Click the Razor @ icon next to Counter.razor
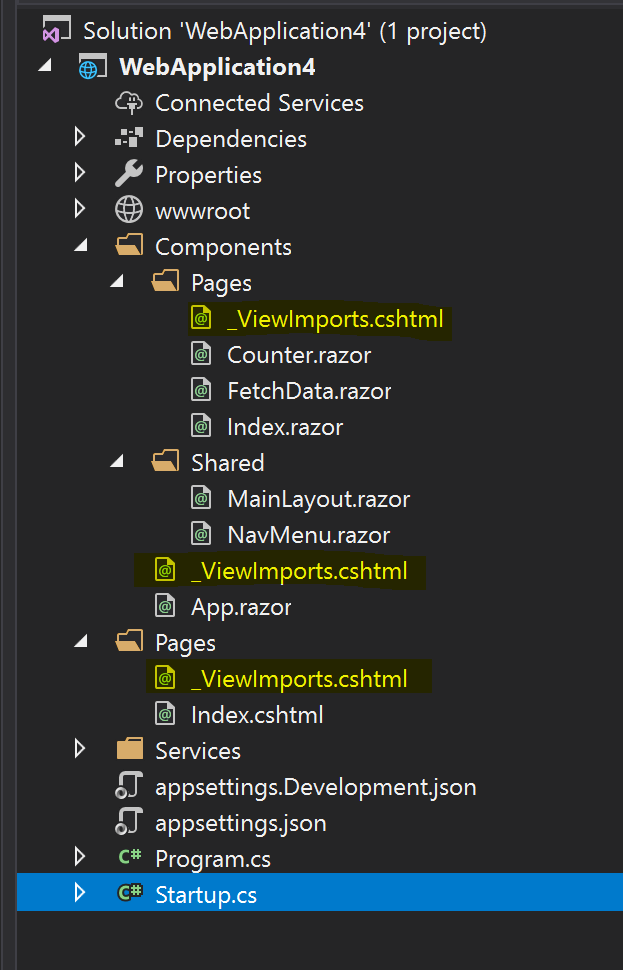 pyautogui.click(x=202, y=354)
